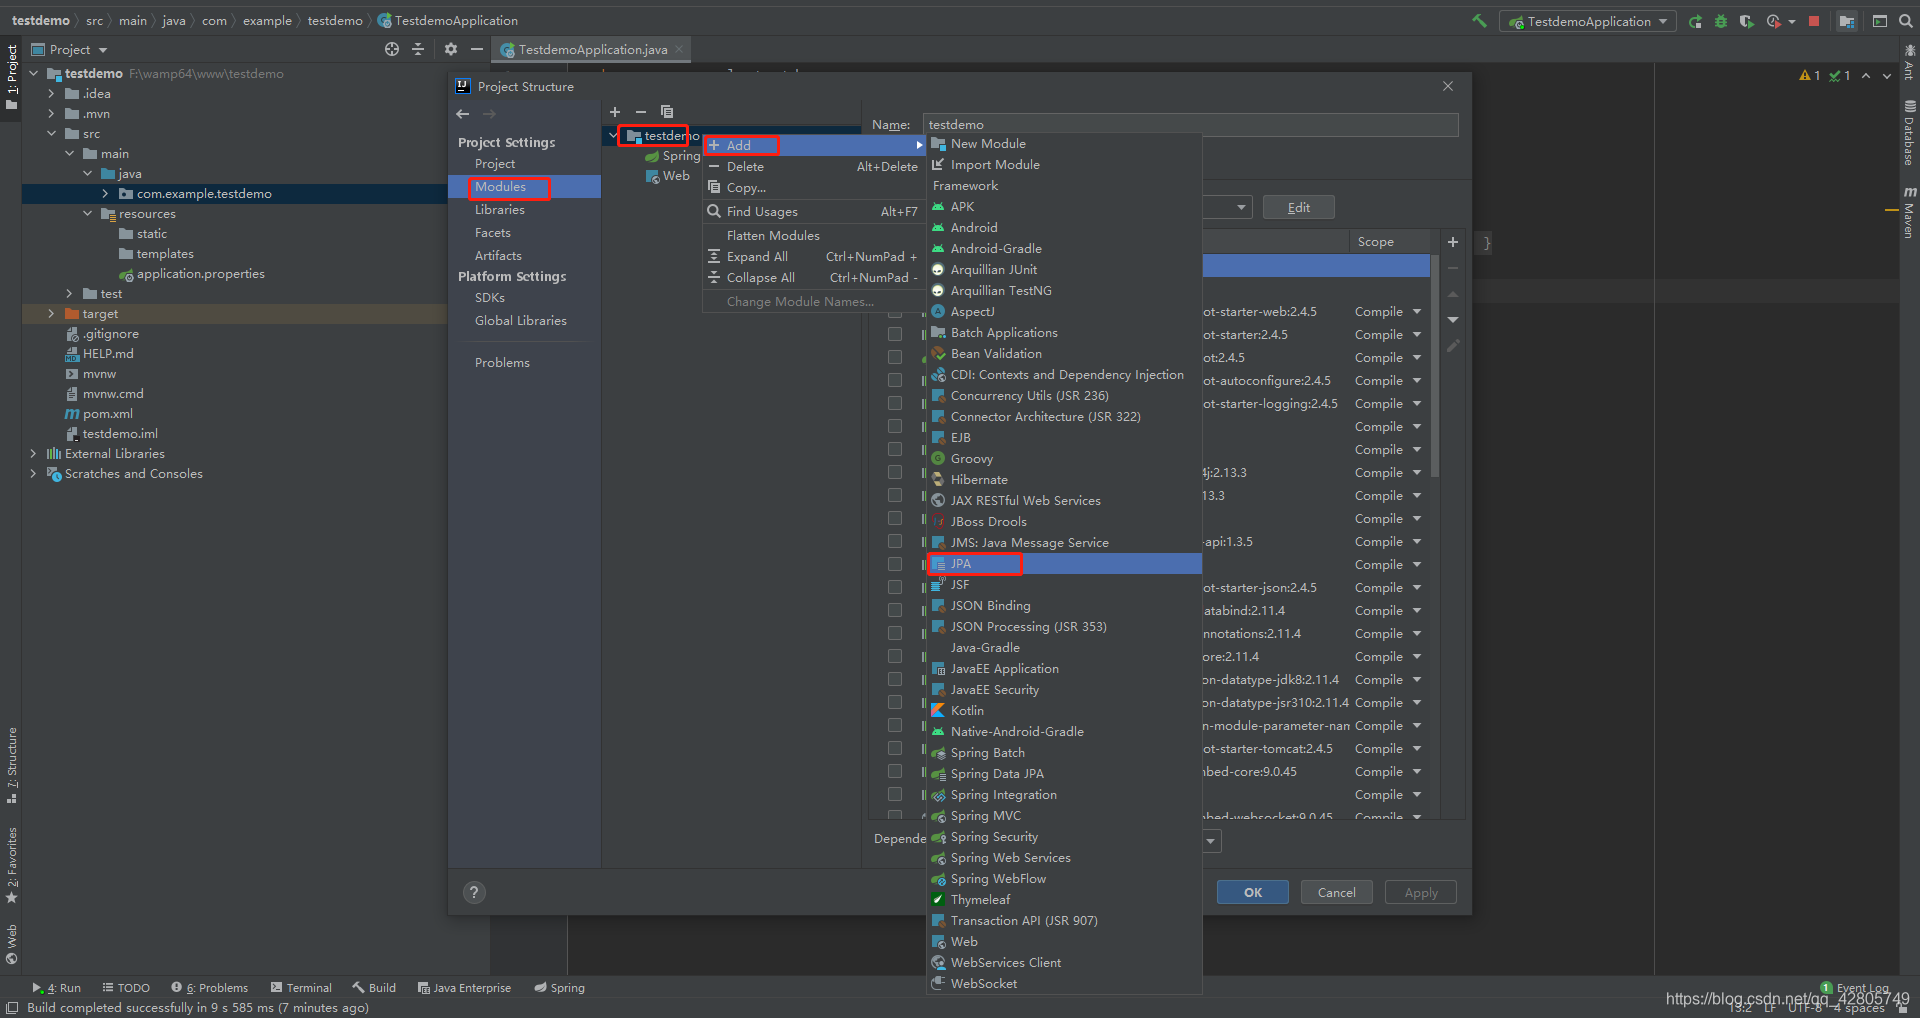Add a dependency with the plus beside Scope
Screen dimensions: 1920x1018
click(x=1453, y=242)
